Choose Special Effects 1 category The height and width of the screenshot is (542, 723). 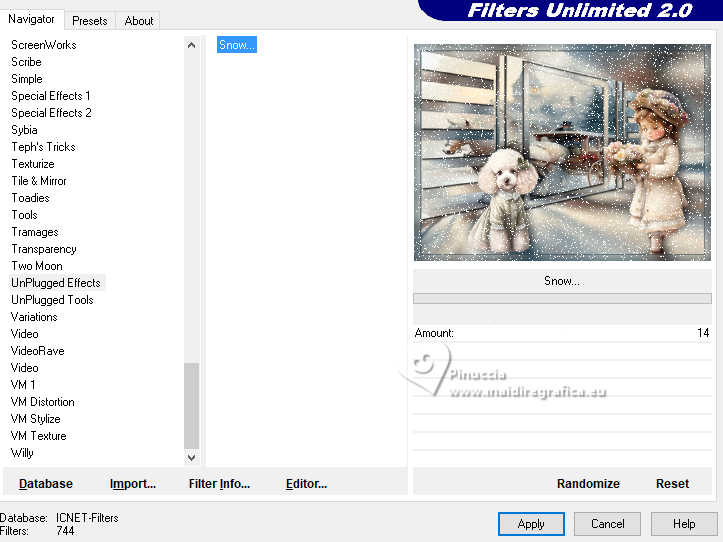pyautogui.click(x=51, y=96)
